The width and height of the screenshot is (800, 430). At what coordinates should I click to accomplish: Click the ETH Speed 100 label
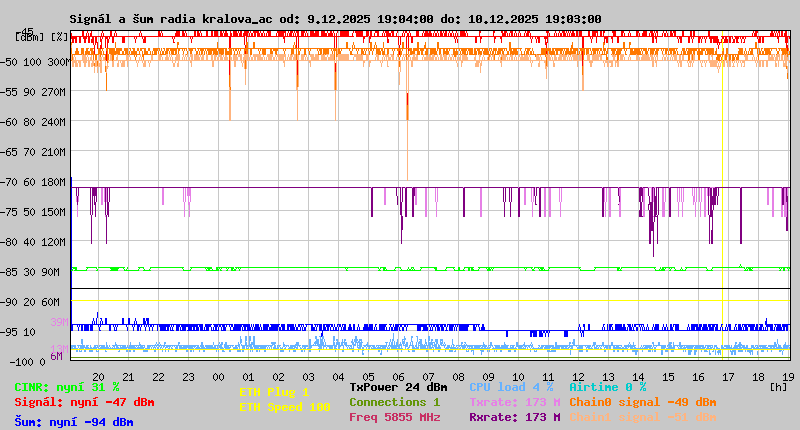284,407
